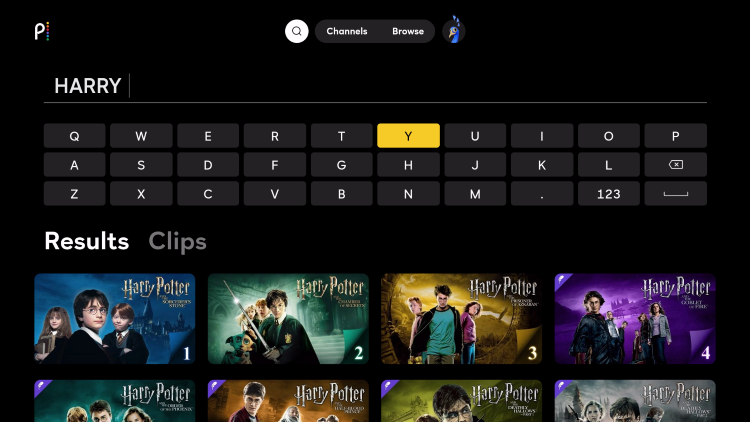Viewport: 750px width, 422px height.
Task: Hit the backspace delete key
Action: click(675, 165)
